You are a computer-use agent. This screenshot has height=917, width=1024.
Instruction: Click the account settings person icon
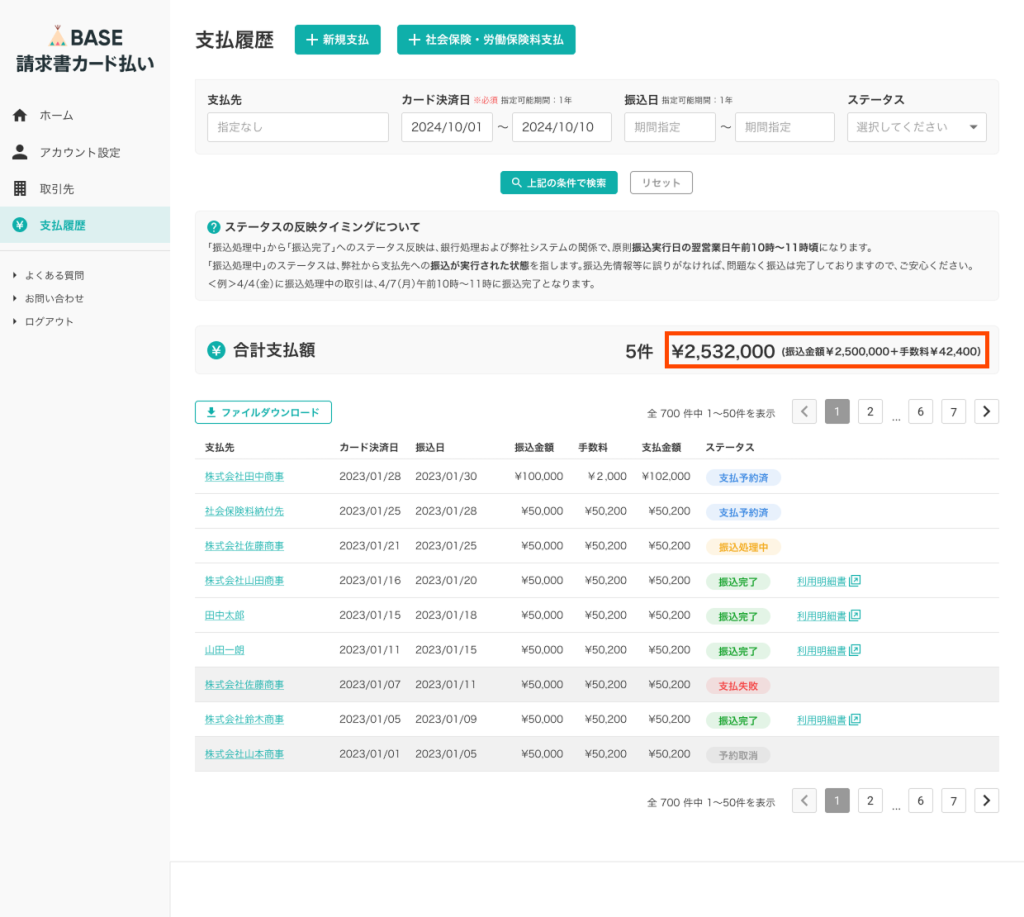click(x=20, y=152)
